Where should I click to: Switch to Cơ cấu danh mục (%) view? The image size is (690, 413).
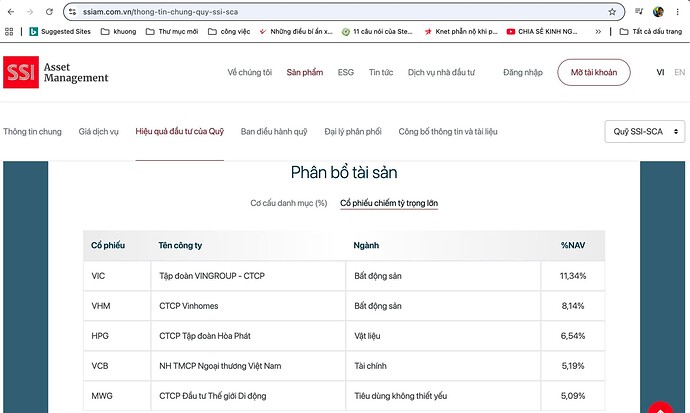(x=289, y=203)
